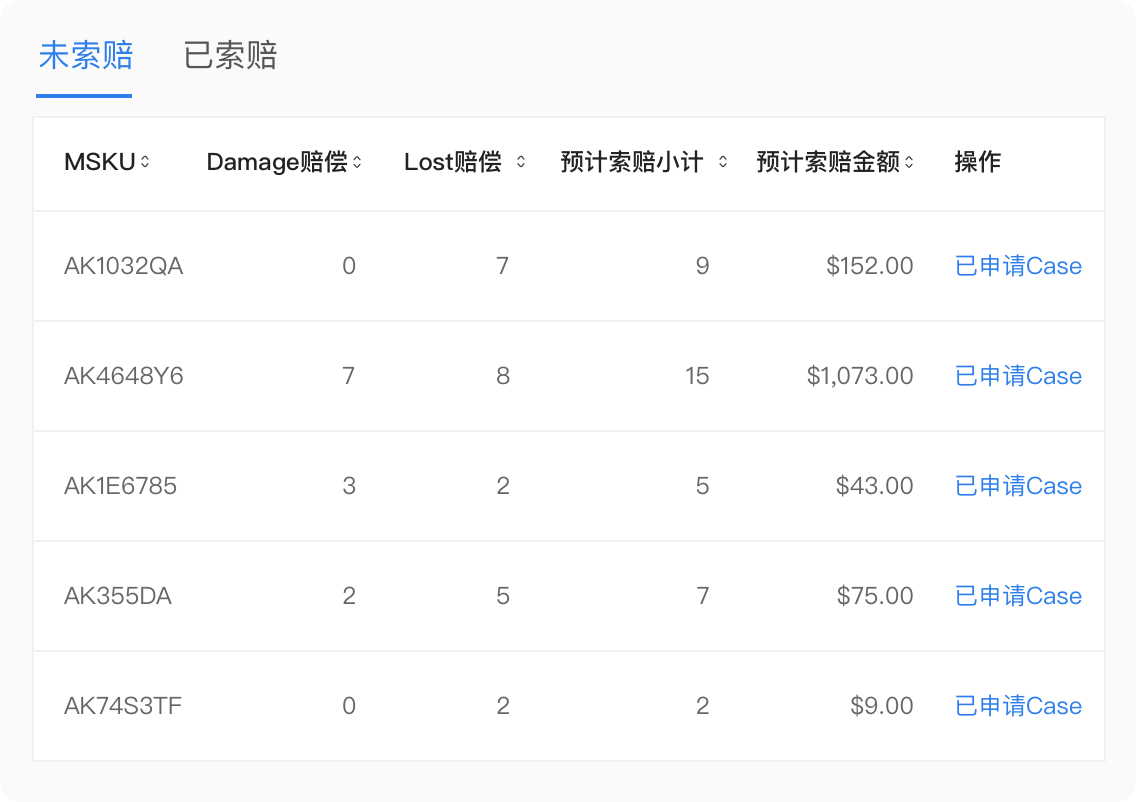1136x802 pixels.
Task: Switch to the 已索赔 tab
Action: click(x=230, y=56)
